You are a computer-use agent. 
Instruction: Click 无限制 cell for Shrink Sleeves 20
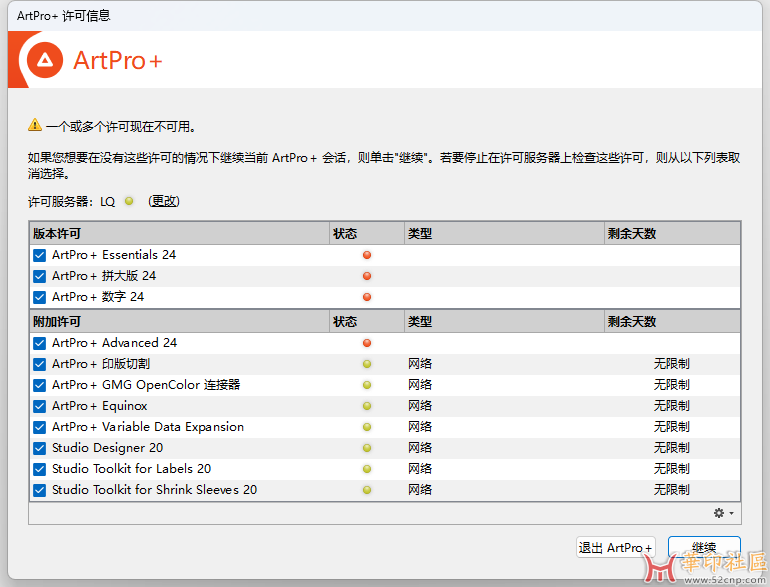(x=671, y=490)
